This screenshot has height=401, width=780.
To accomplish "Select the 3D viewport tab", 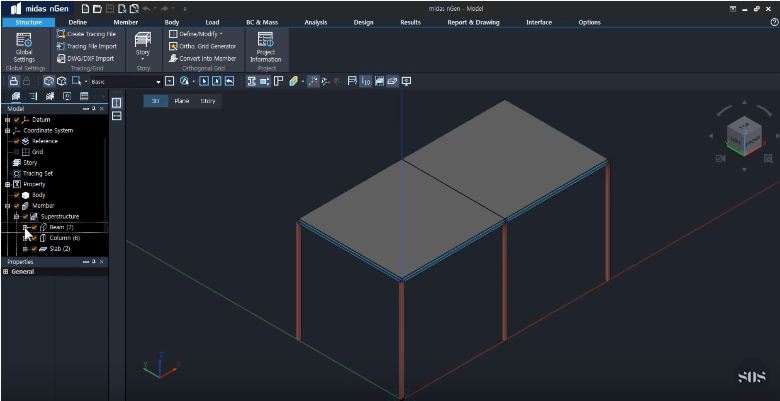I will click(x=155, y=101).
